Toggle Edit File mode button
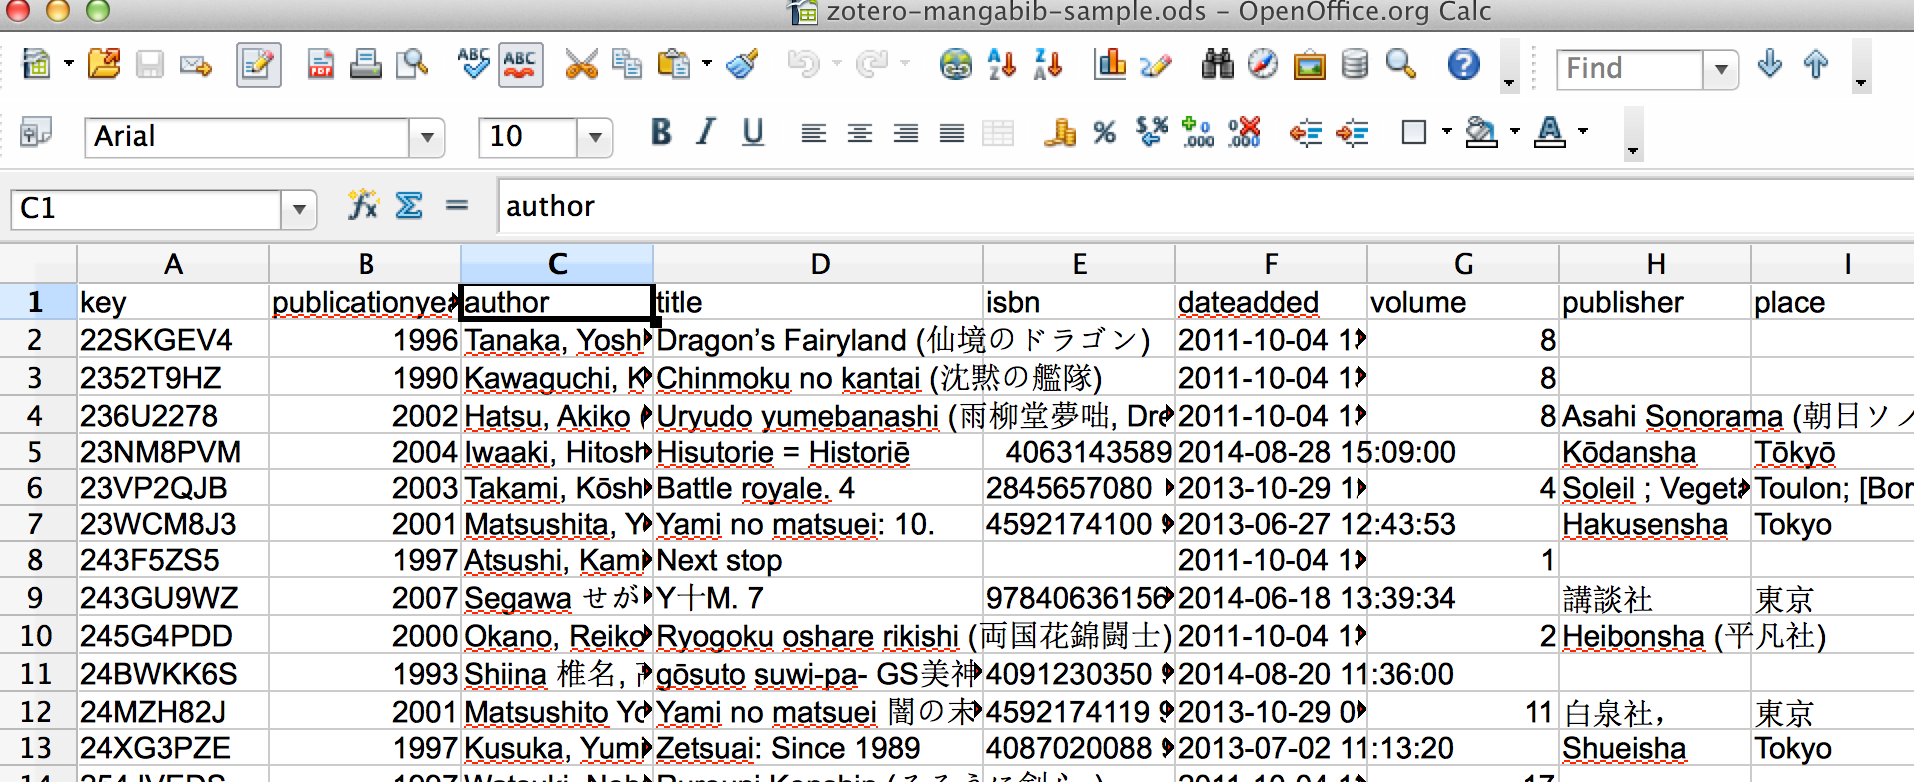1914x782 pixels. [x=258, y=66]
